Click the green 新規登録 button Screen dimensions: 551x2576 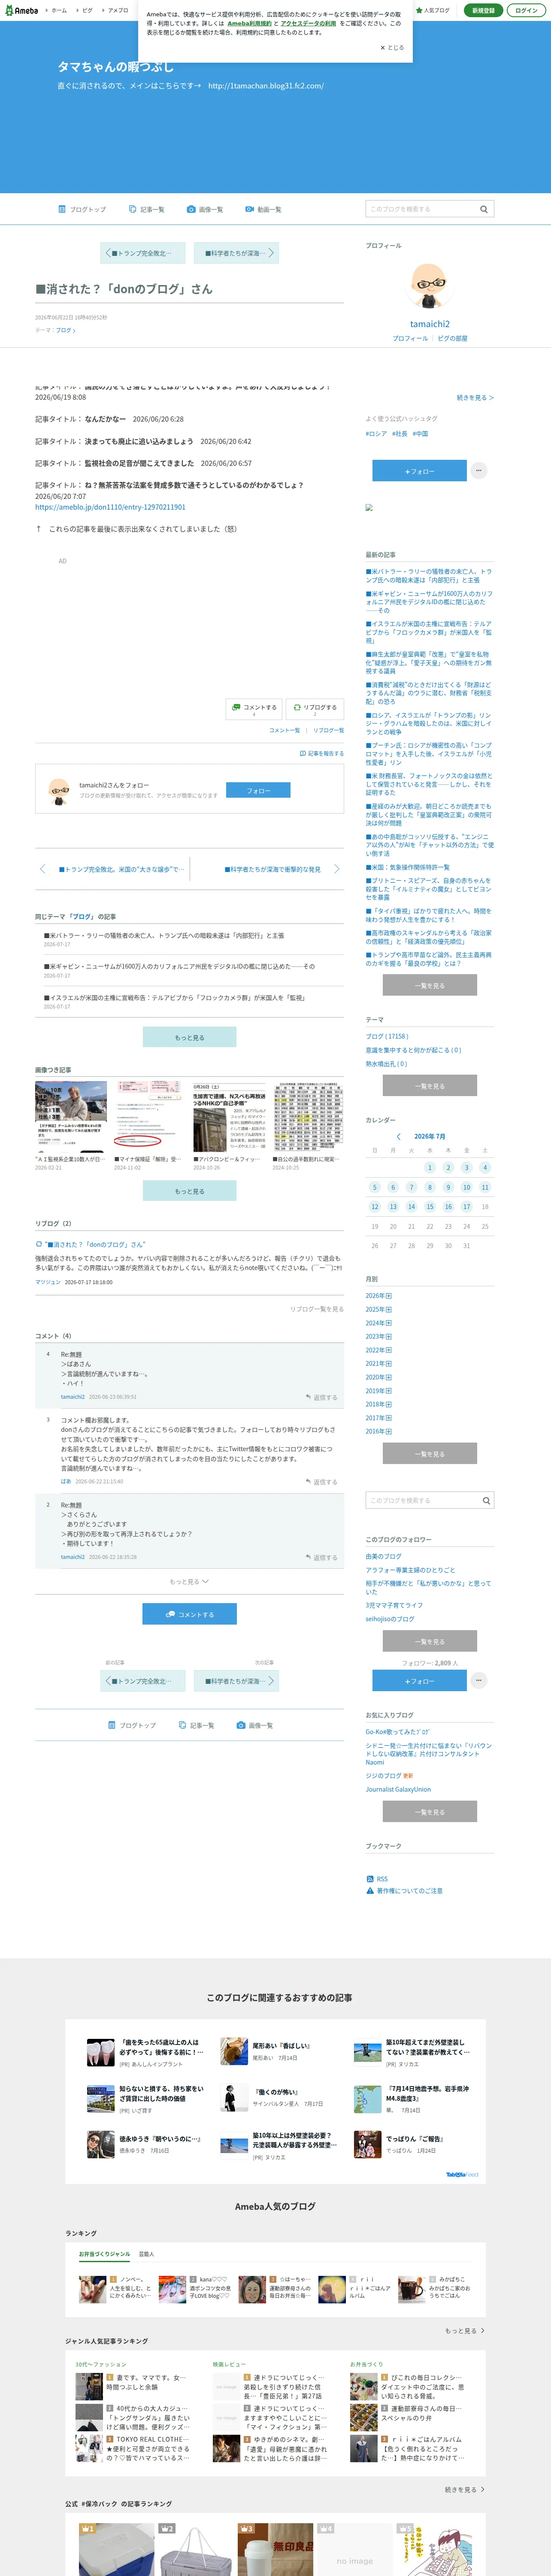click(x=483, y=10)
